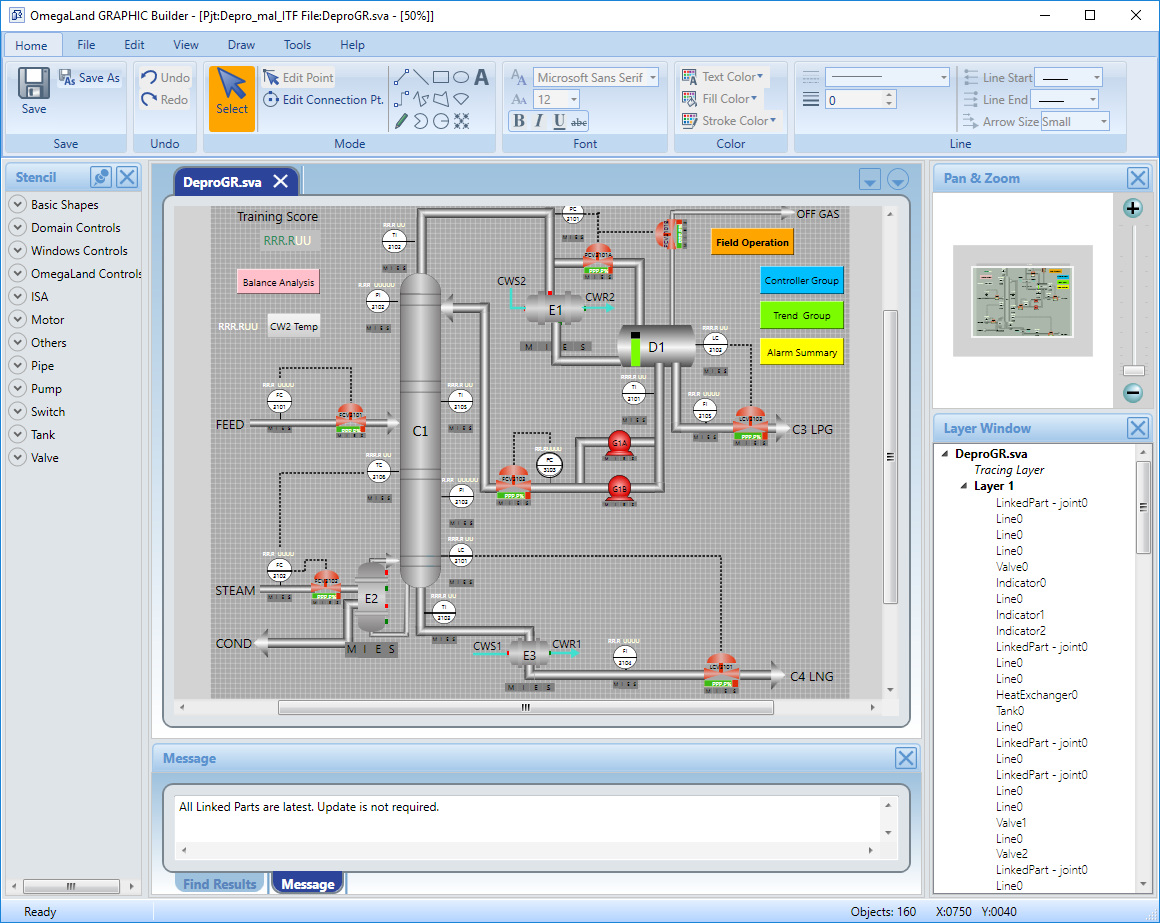Open the Draw ribbon tab
Screen dimensions: 1160x923
[x=241, y=45]
